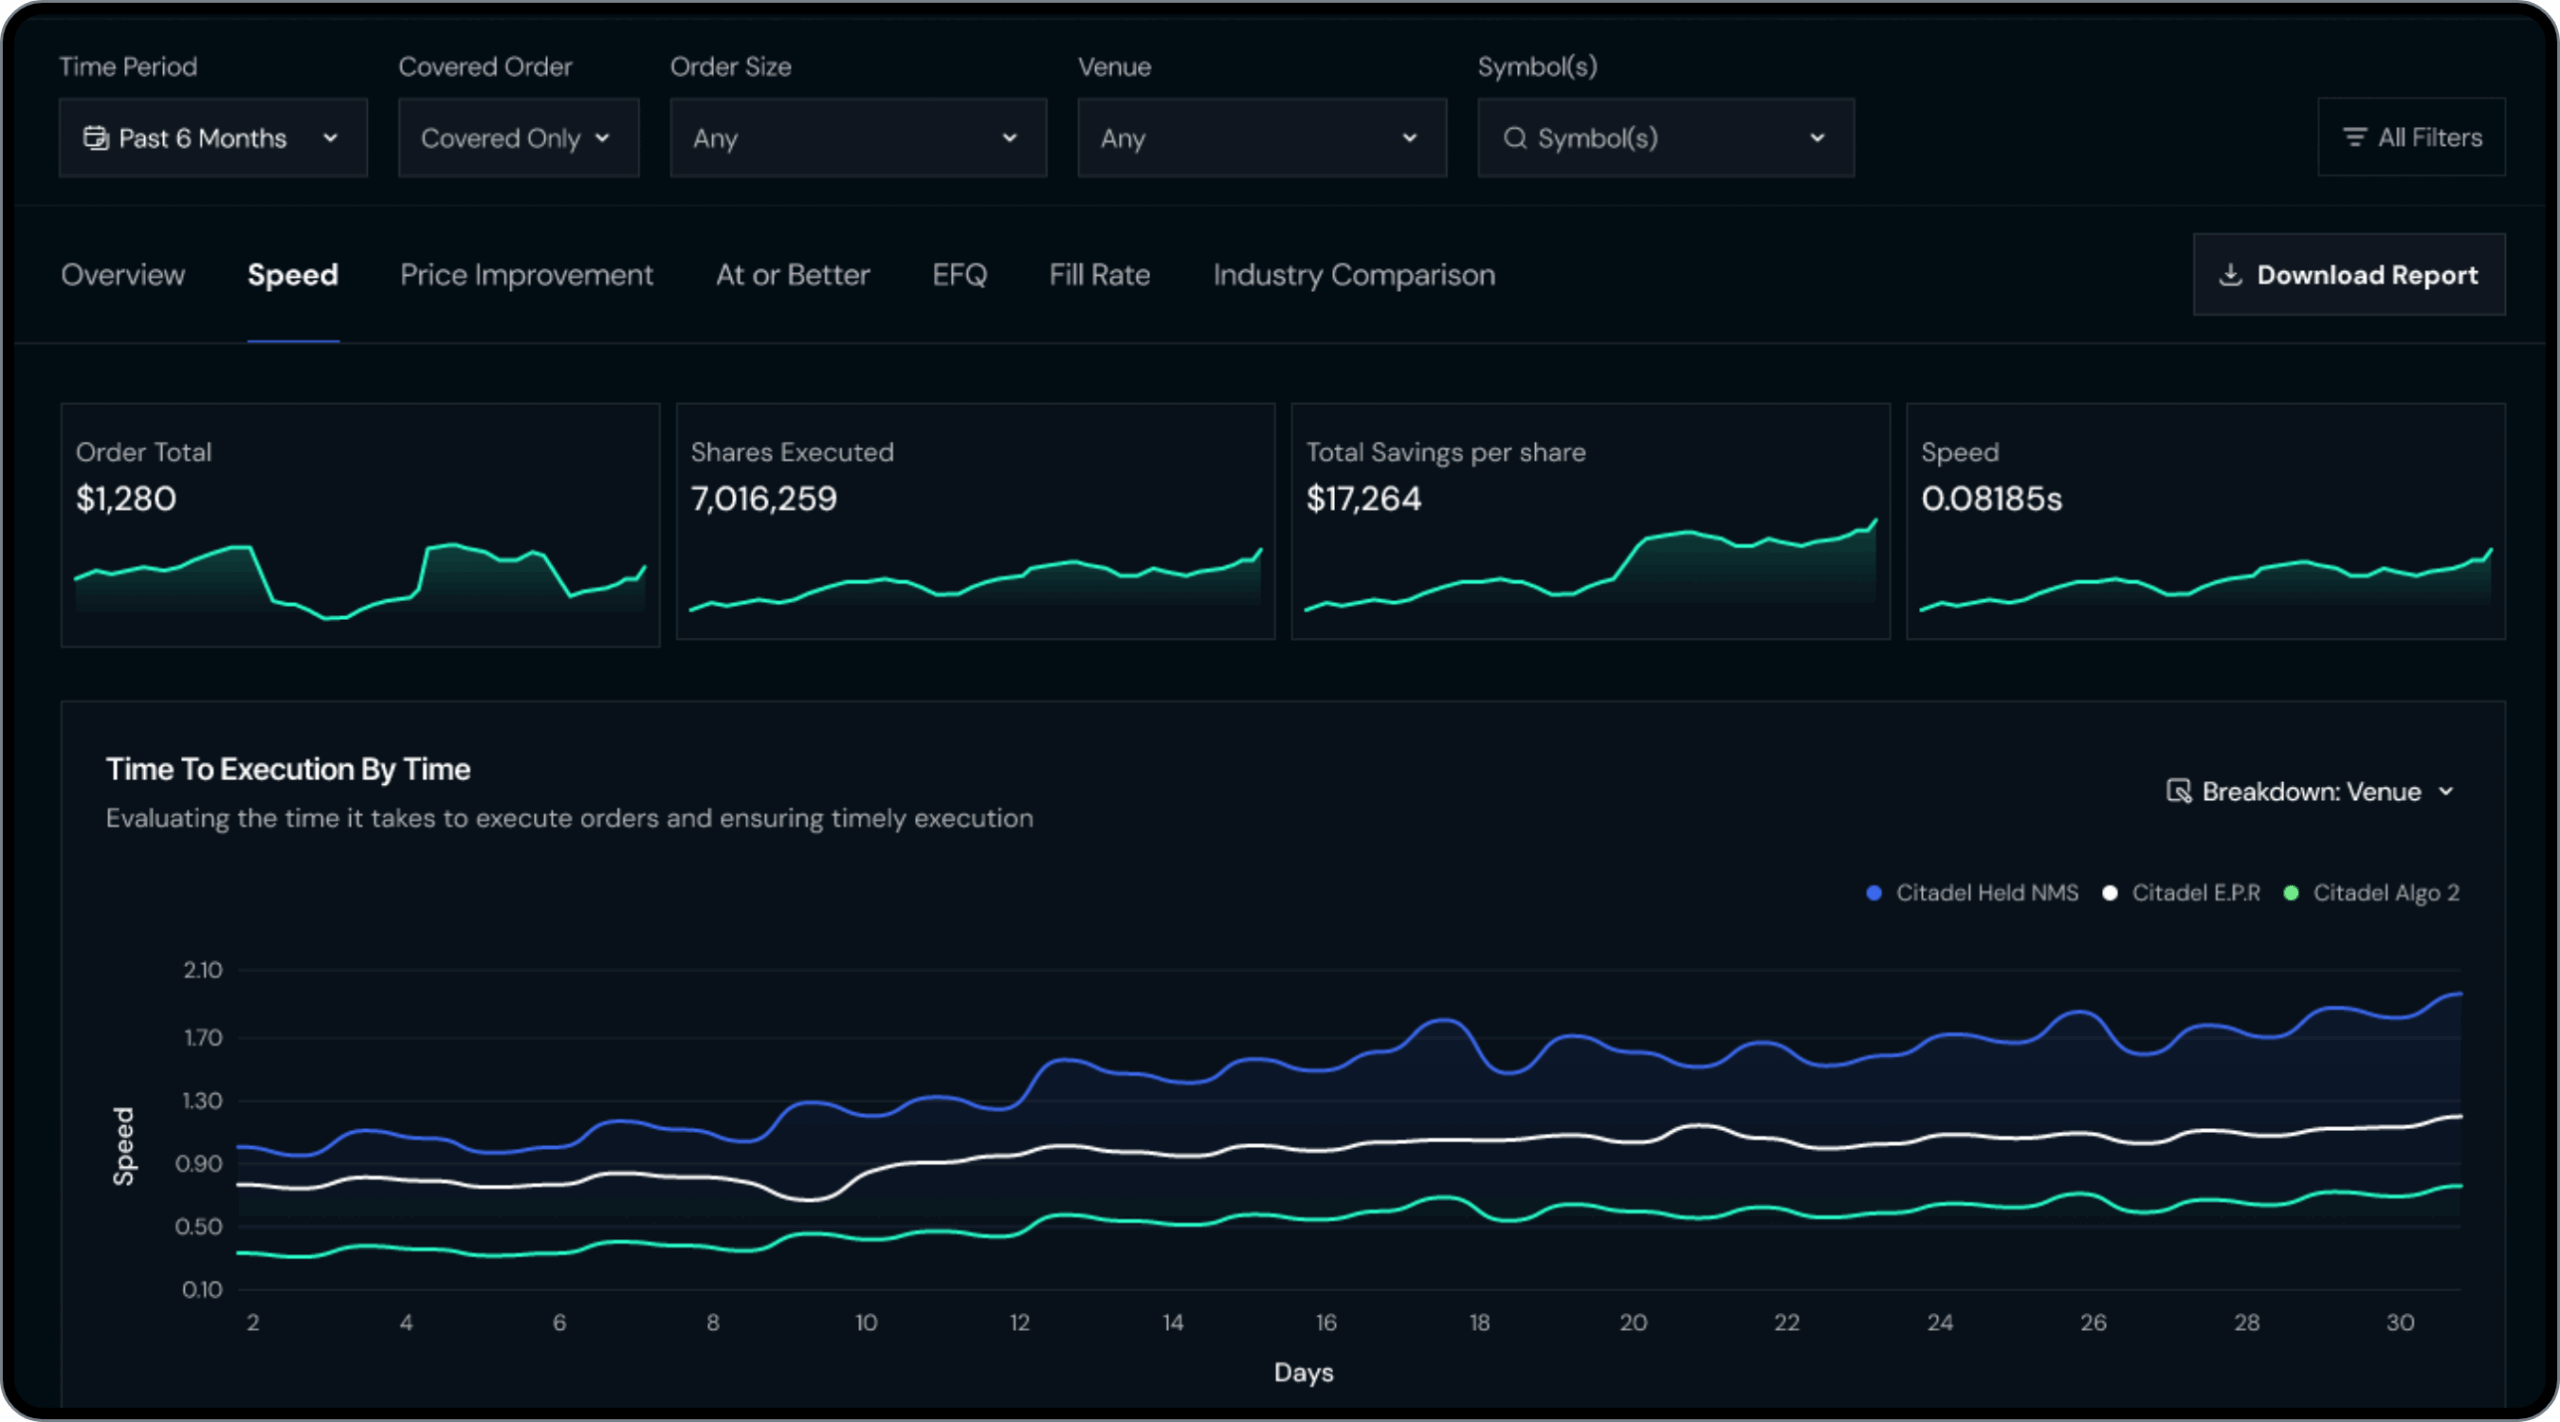Expand the Covered Only dropdown
Viewport: 2560px width, 1422px height.
[x=518, y=138]
